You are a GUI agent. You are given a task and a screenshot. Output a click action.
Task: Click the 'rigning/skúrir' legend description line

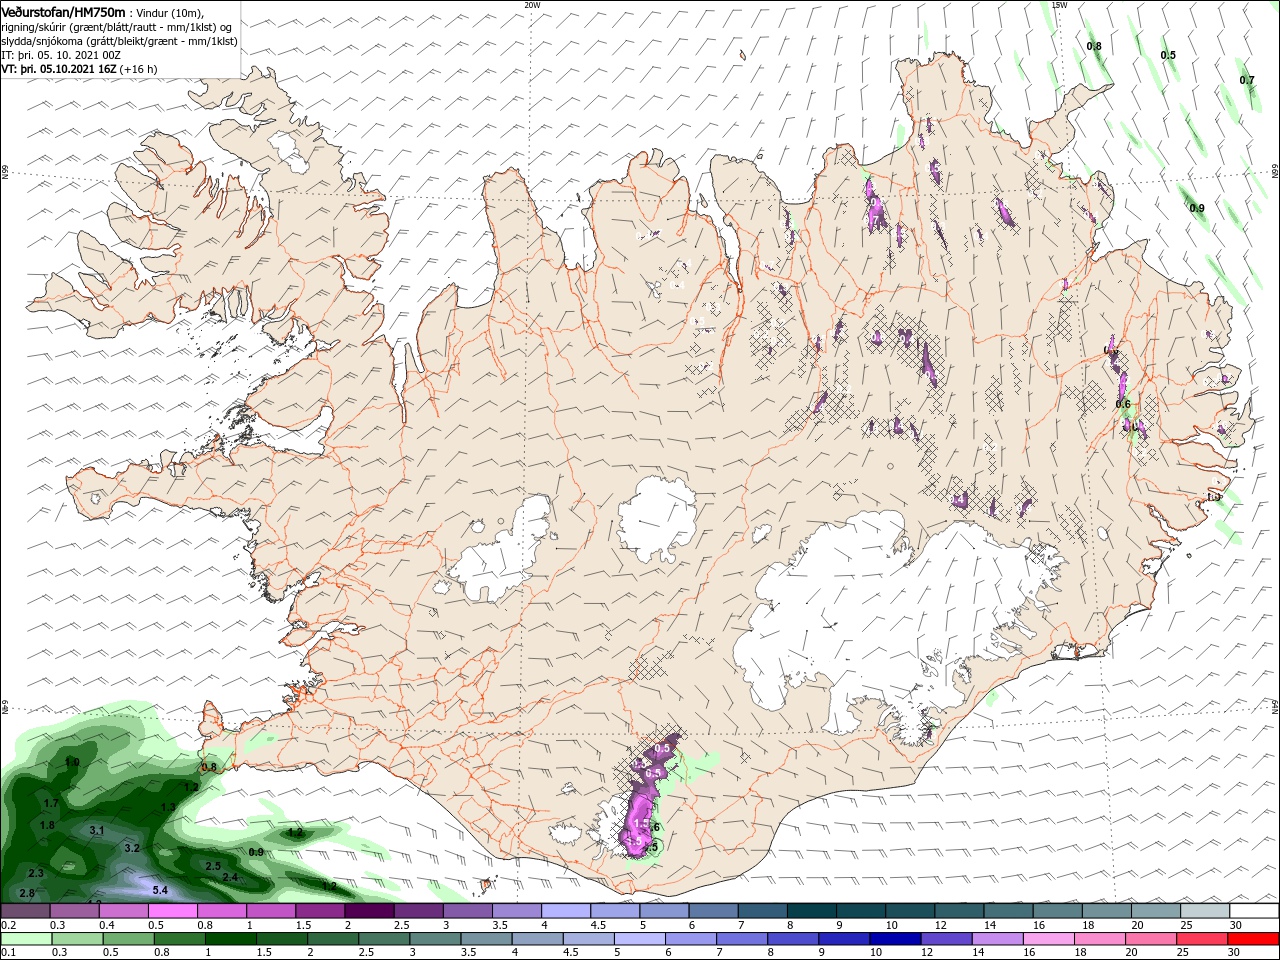(116, 27)
